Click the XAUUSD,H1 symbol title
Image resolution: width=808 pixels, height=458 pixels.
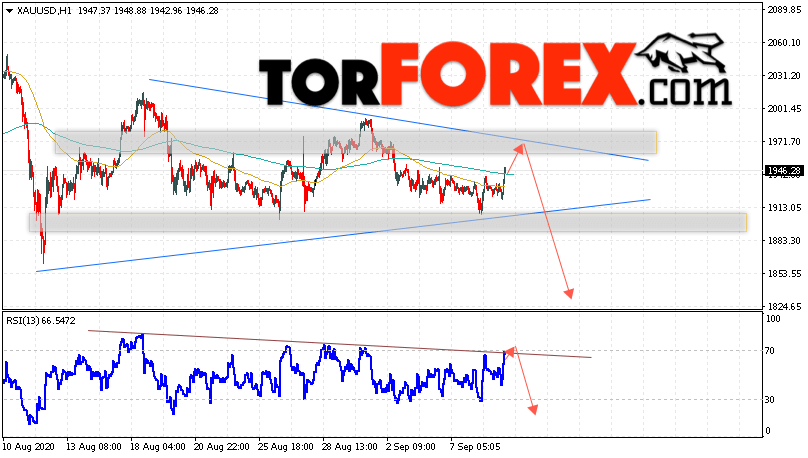tap(44, 10)
